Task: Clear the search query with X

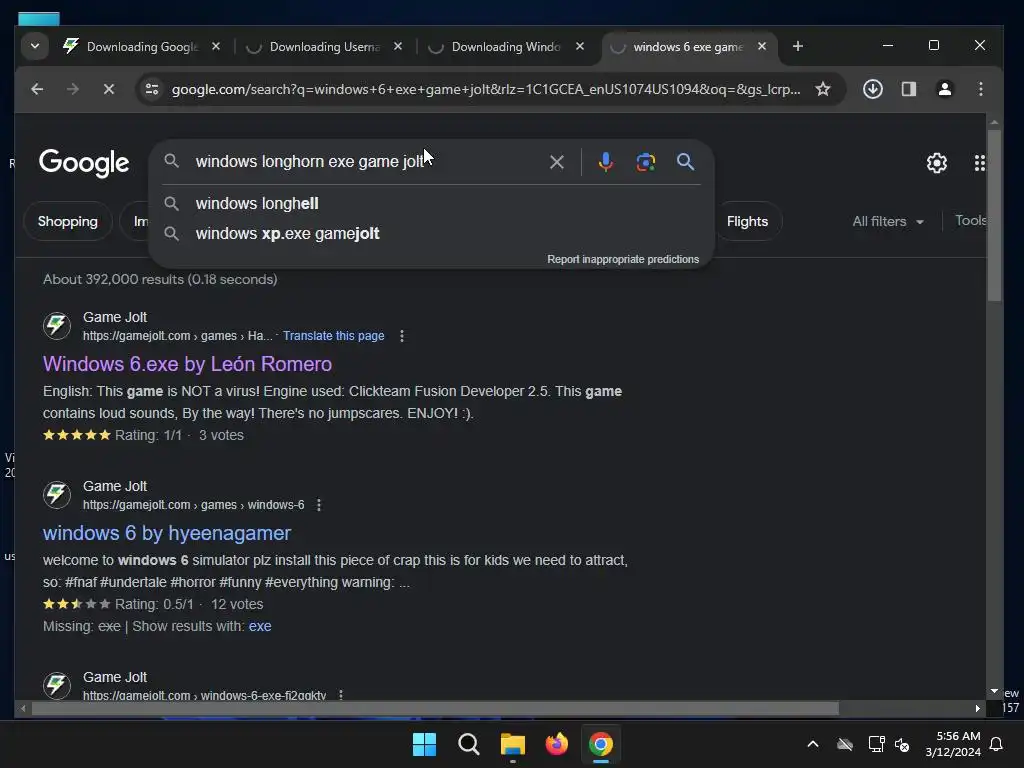Action: [x=556, y=162]
